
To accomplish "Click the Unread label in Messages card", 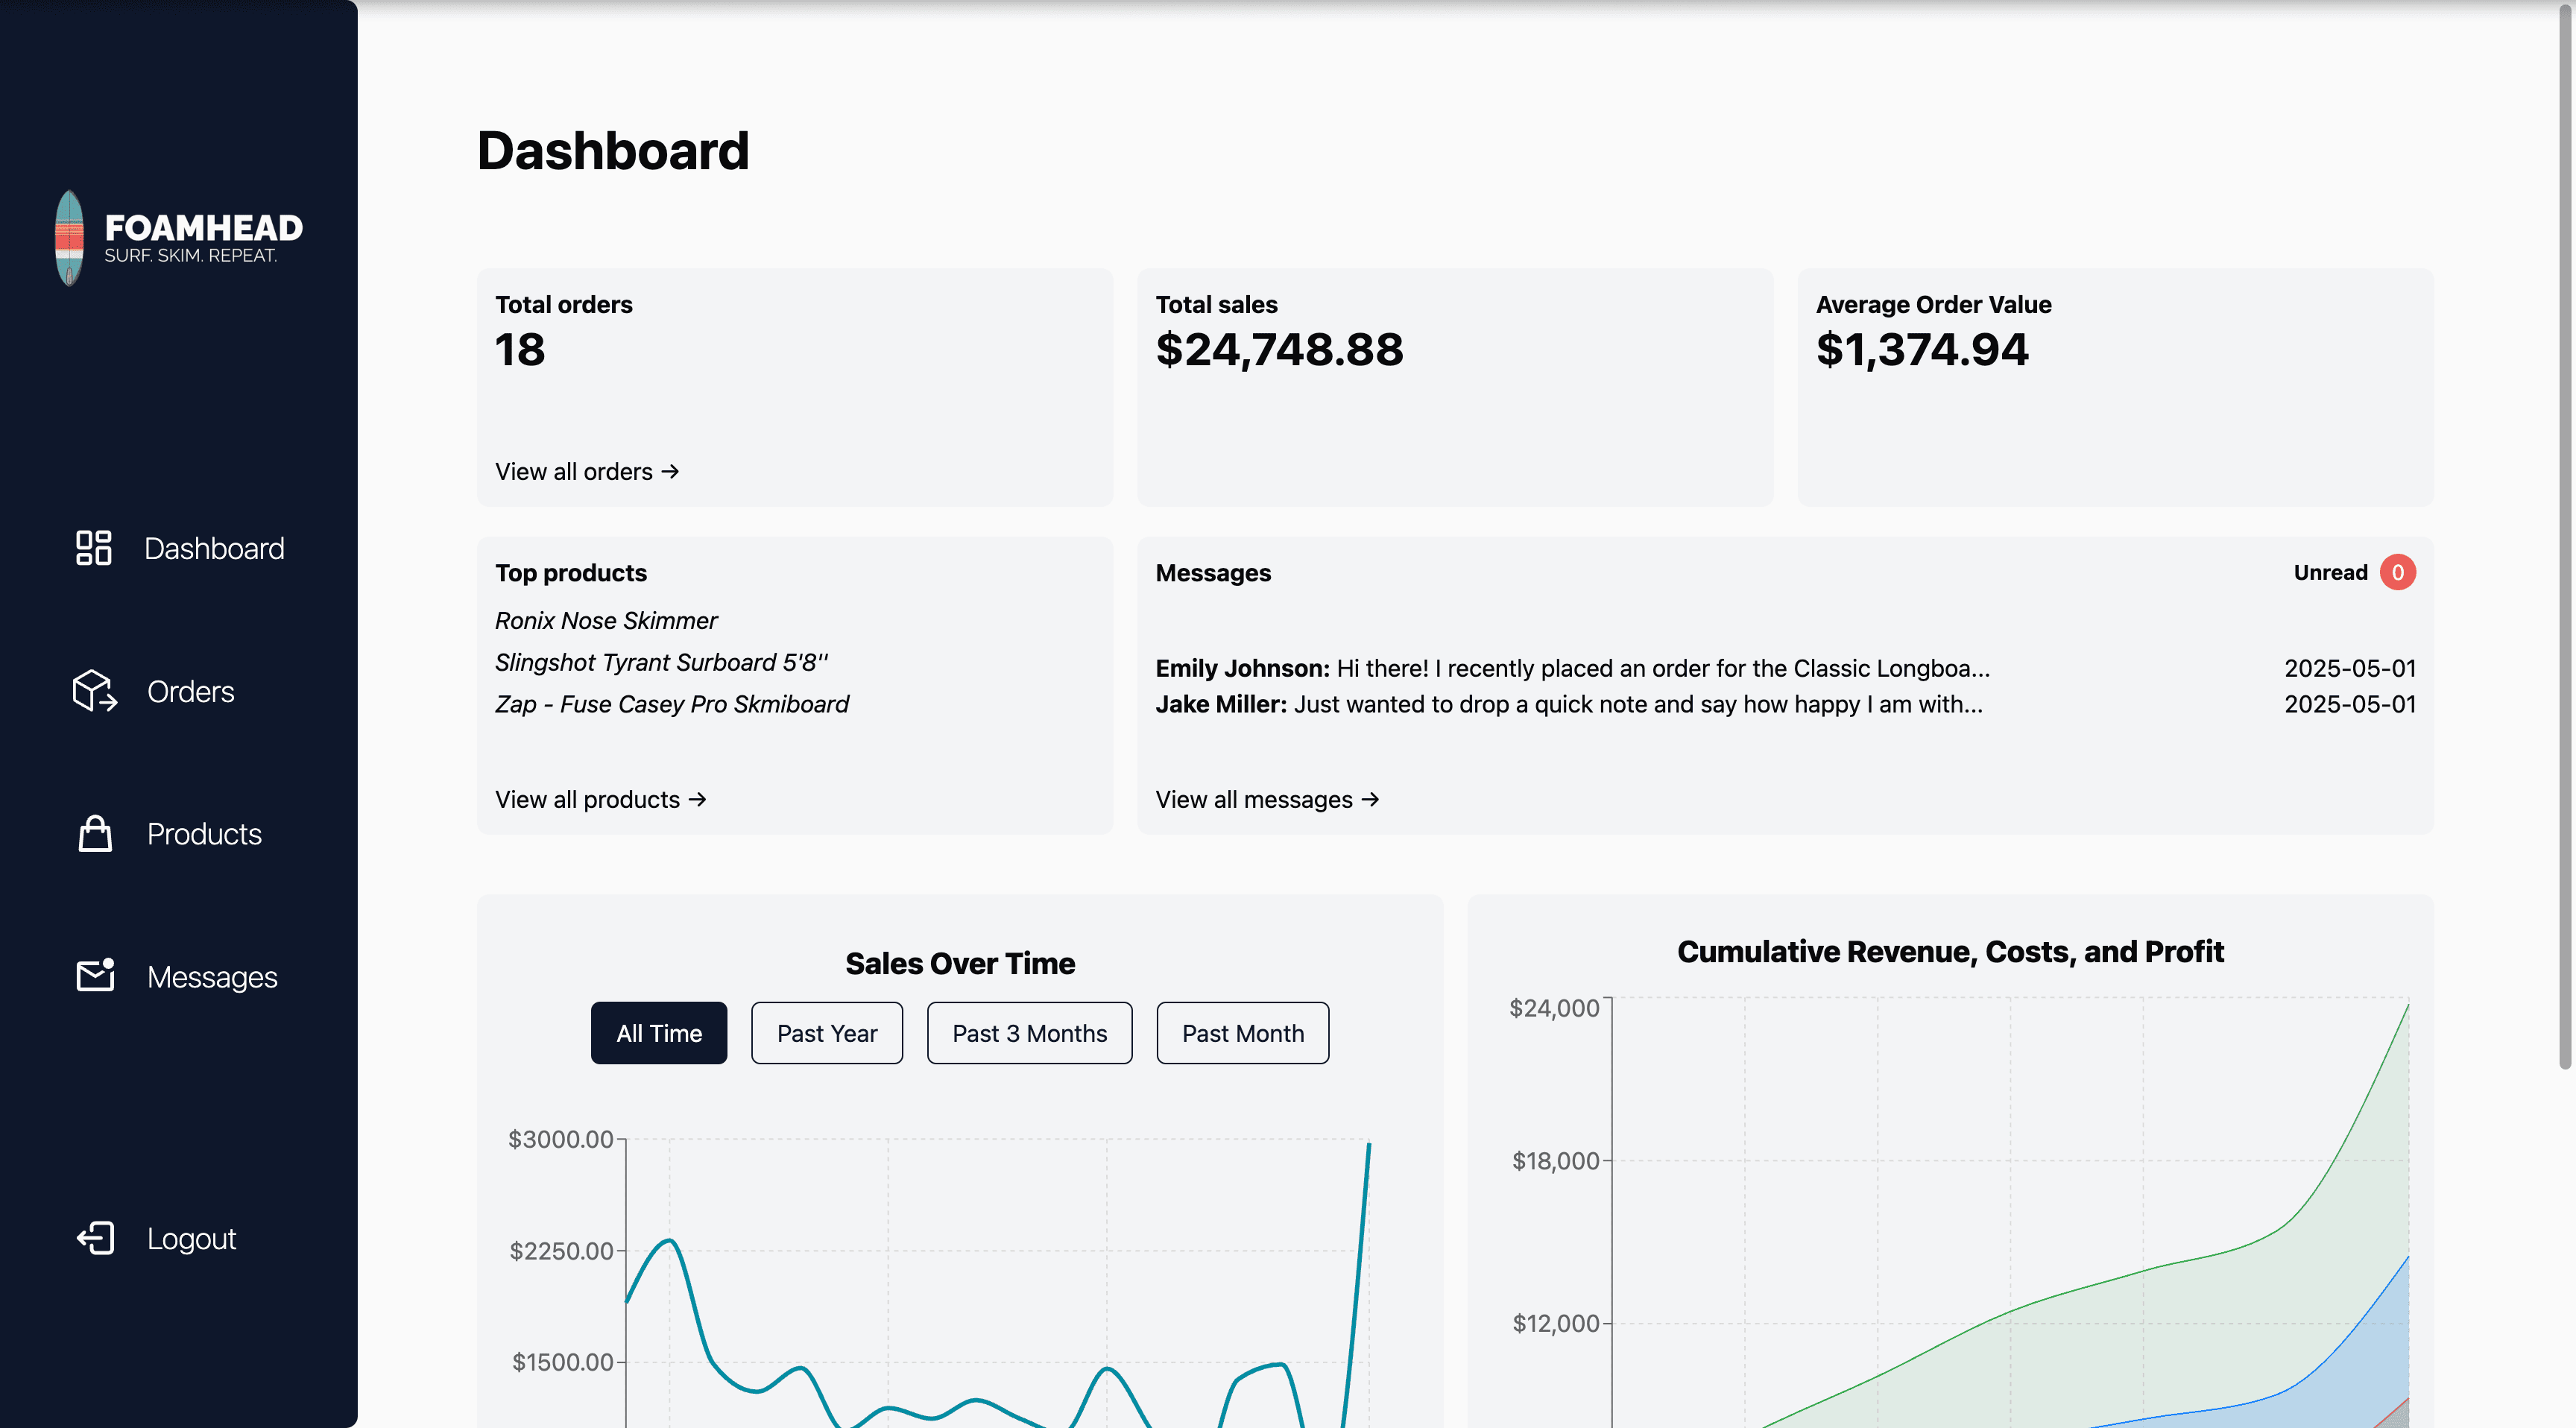I will pos(2330,573).
